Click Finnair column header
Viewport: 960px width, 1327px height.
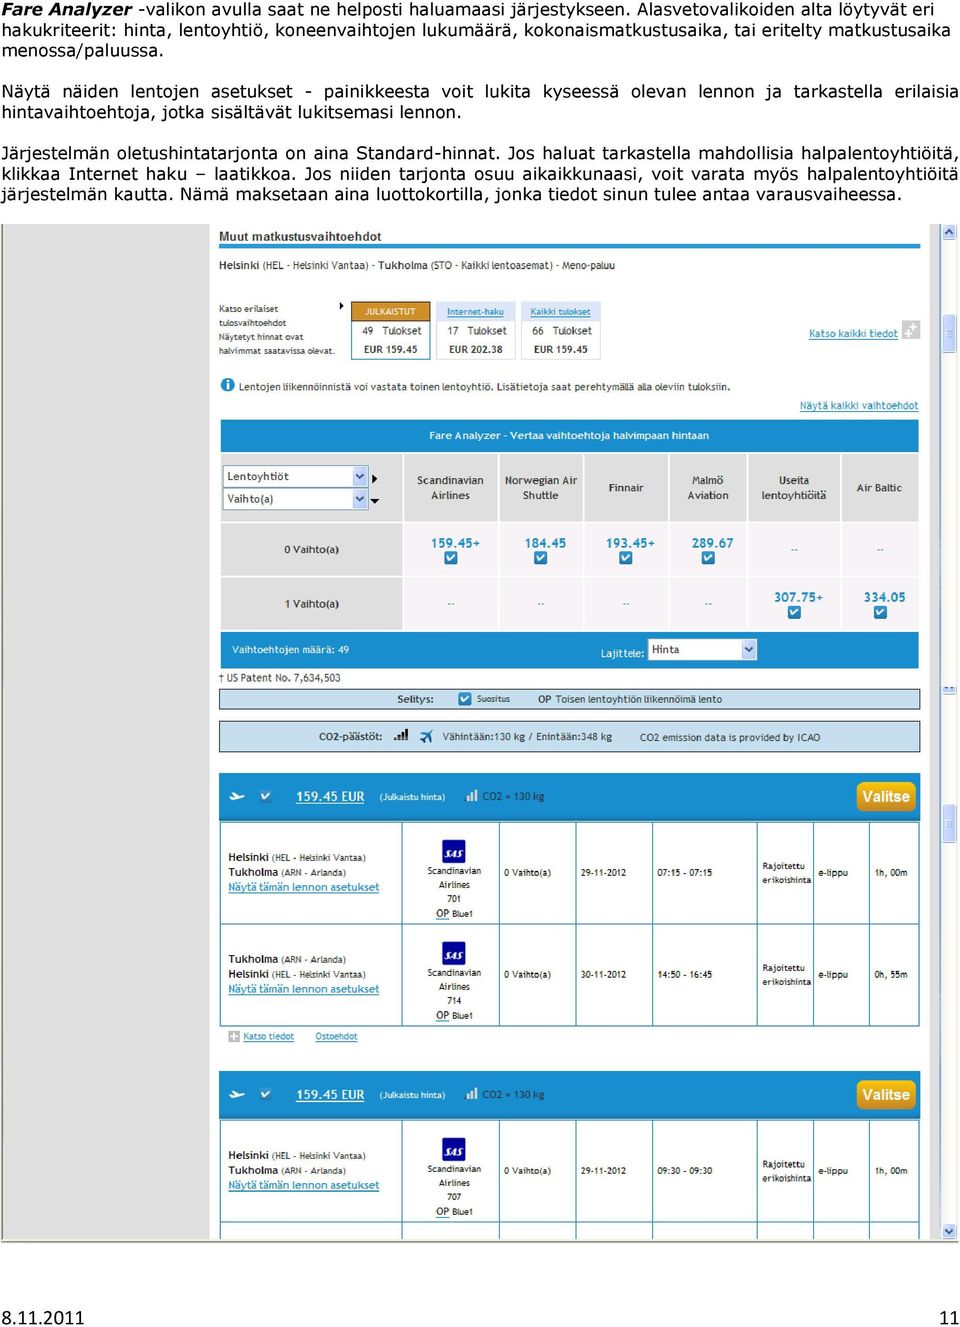(x=626, y=488)
